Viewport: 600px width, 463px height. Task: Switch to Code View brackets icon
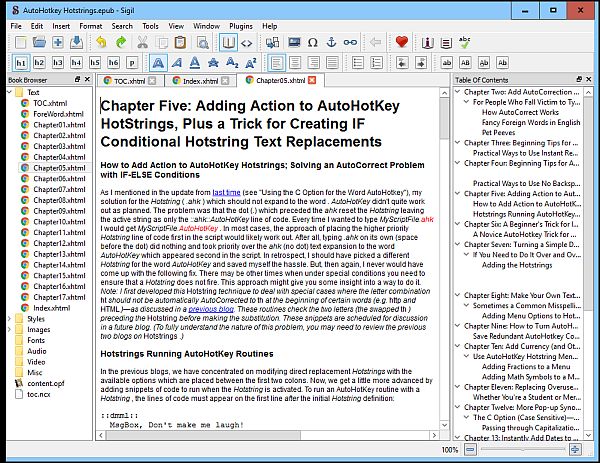click(246, 43)
